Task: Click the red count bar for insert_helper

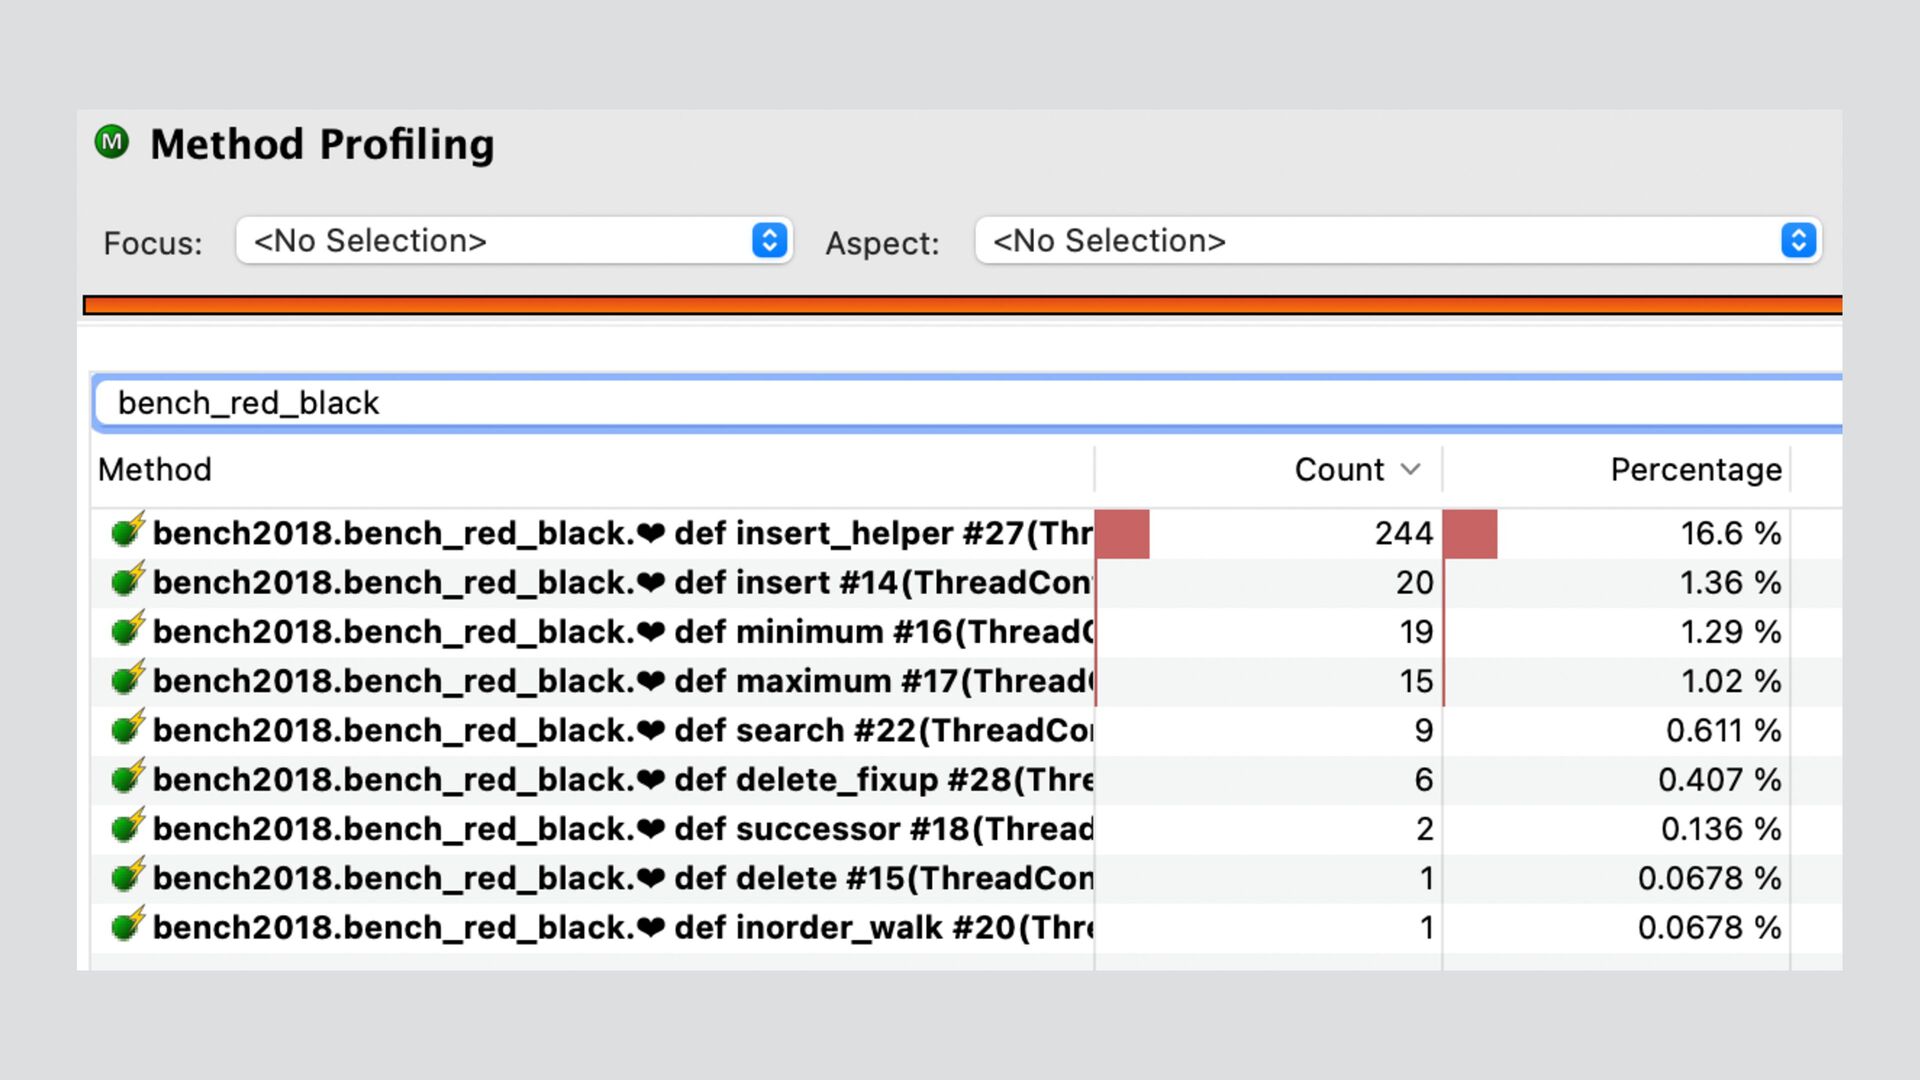Action: tap(1122, 533)
